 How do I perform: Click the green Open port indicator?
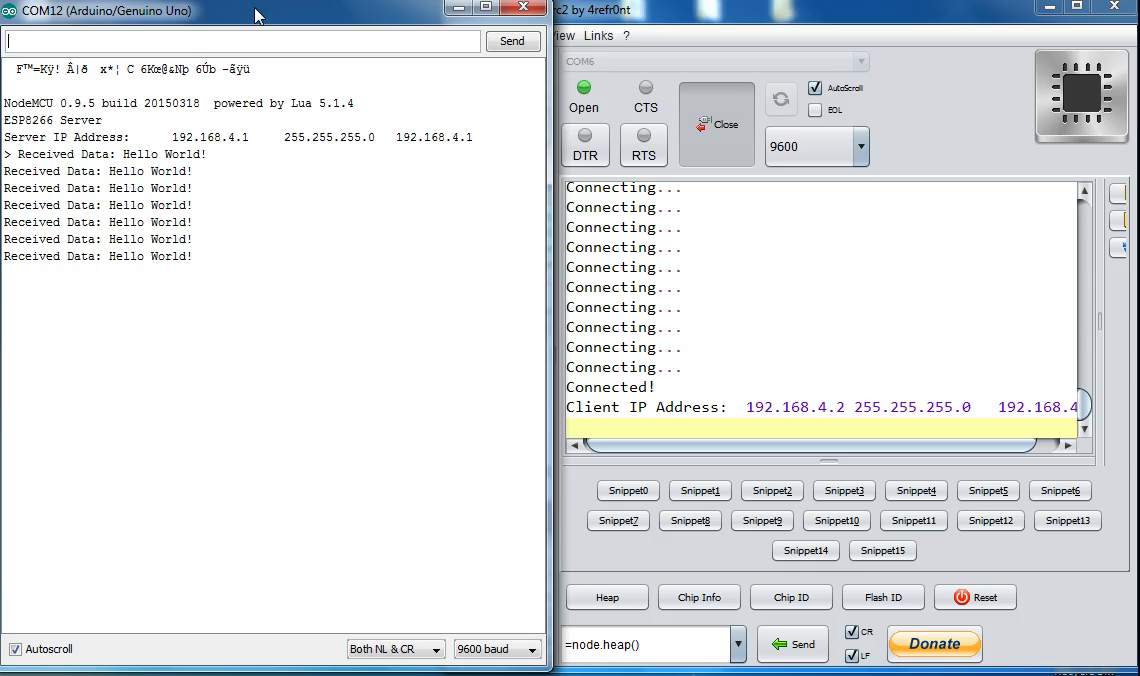pyautogui.click(x=584, y=87)
